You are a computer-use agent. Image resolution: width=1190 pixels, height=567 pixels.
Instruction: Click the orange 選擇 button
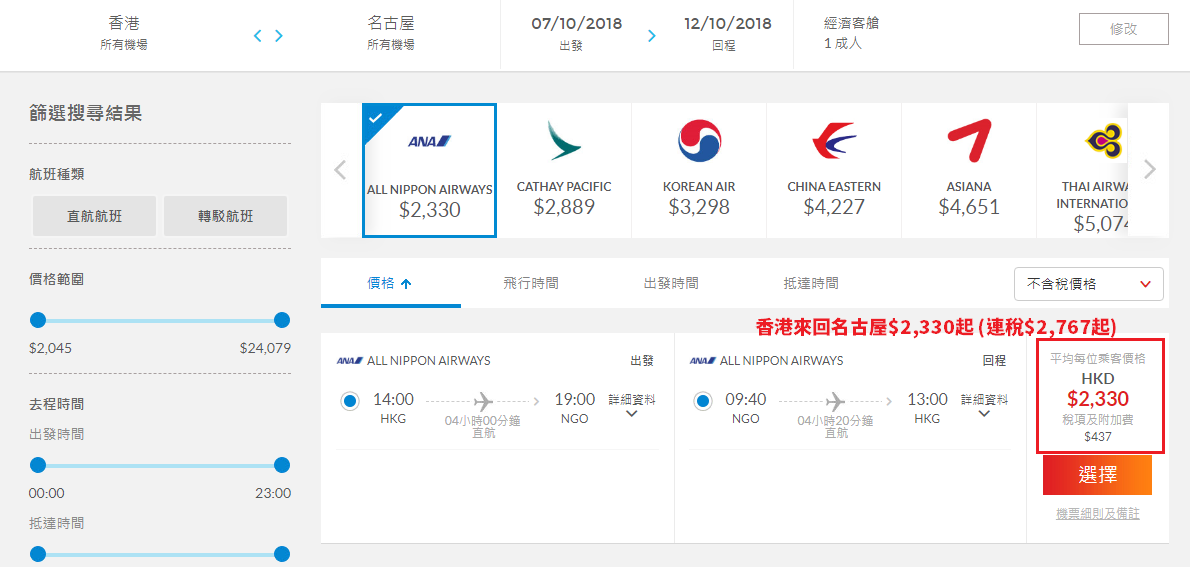pyautogui.click(x=1097, y=475)
